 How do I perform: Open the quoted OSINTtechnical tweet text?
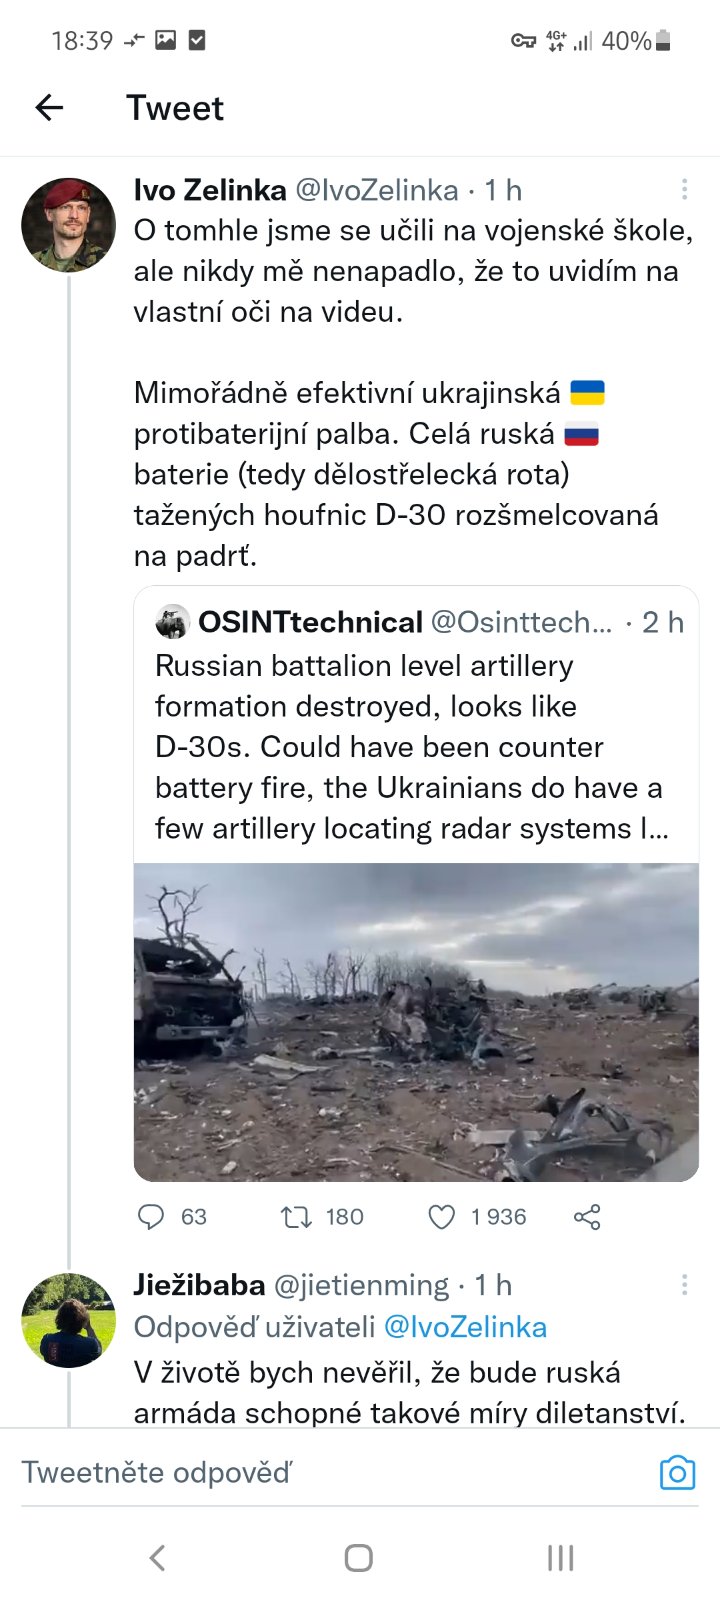[410, 747]
